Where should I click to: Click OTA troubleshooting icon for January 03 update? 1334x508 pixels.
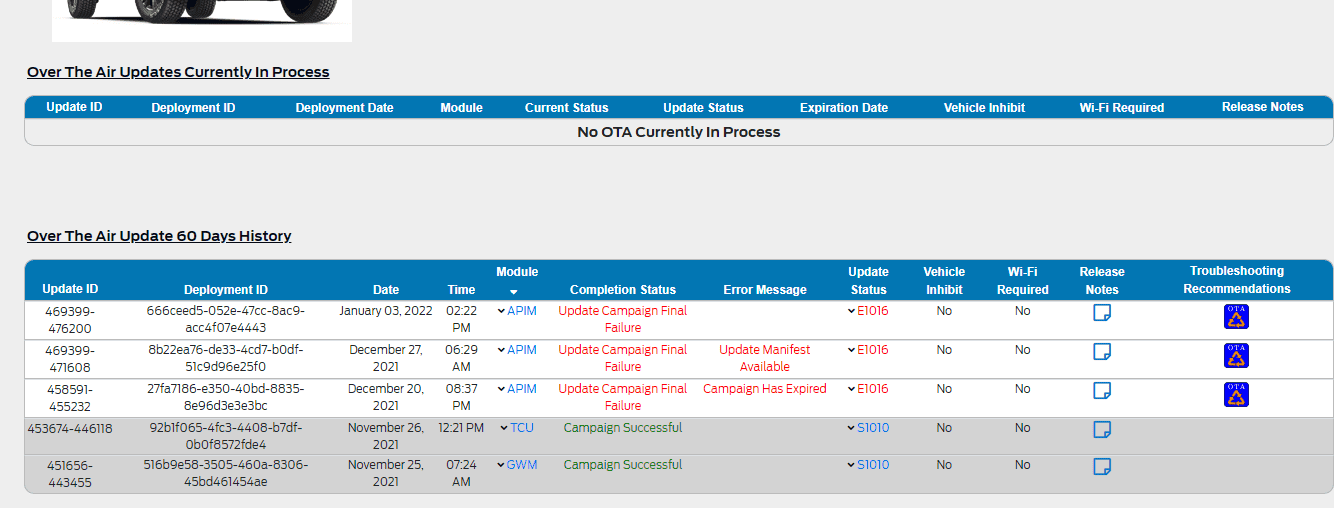1236,317
